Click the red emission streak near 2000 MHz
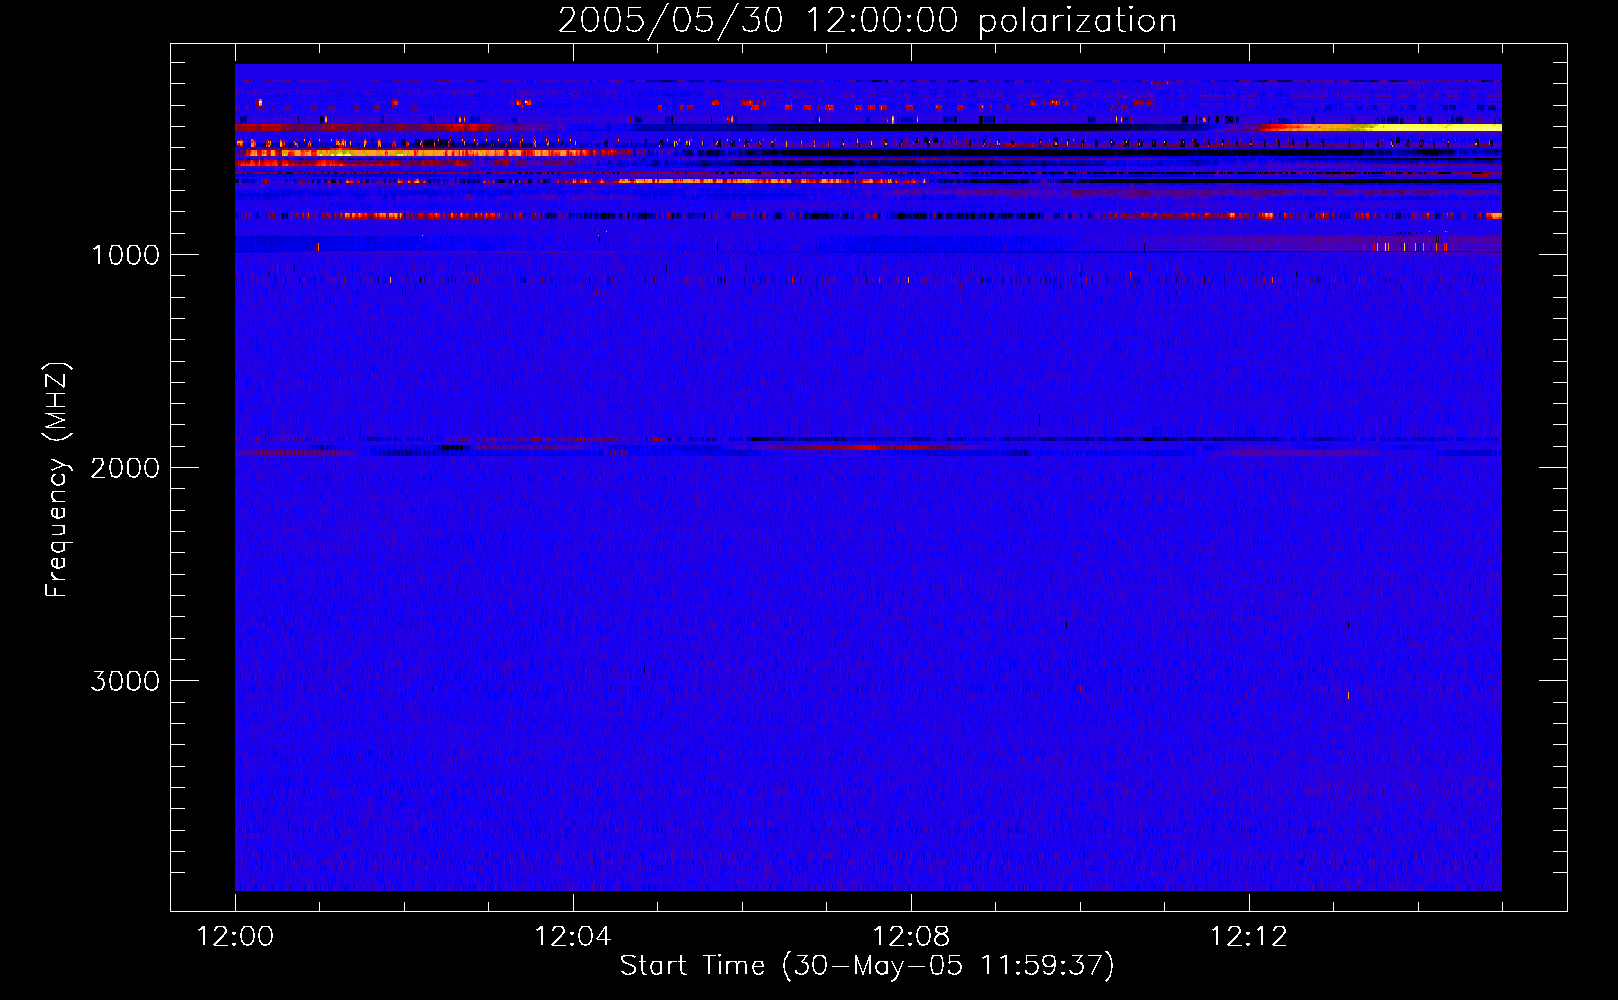1618x1000 pixels. pos(850,447)
